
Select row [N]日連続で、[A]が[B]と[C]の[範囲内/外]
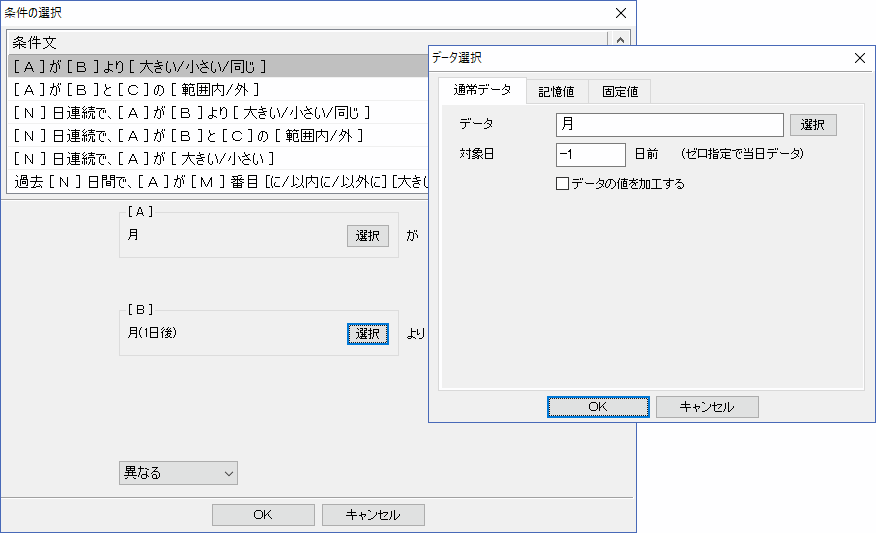coord(218,135)
